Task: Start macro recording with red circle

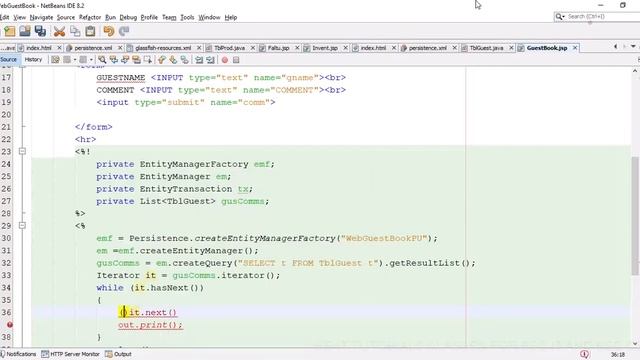Action: click(x=224, y=60)
